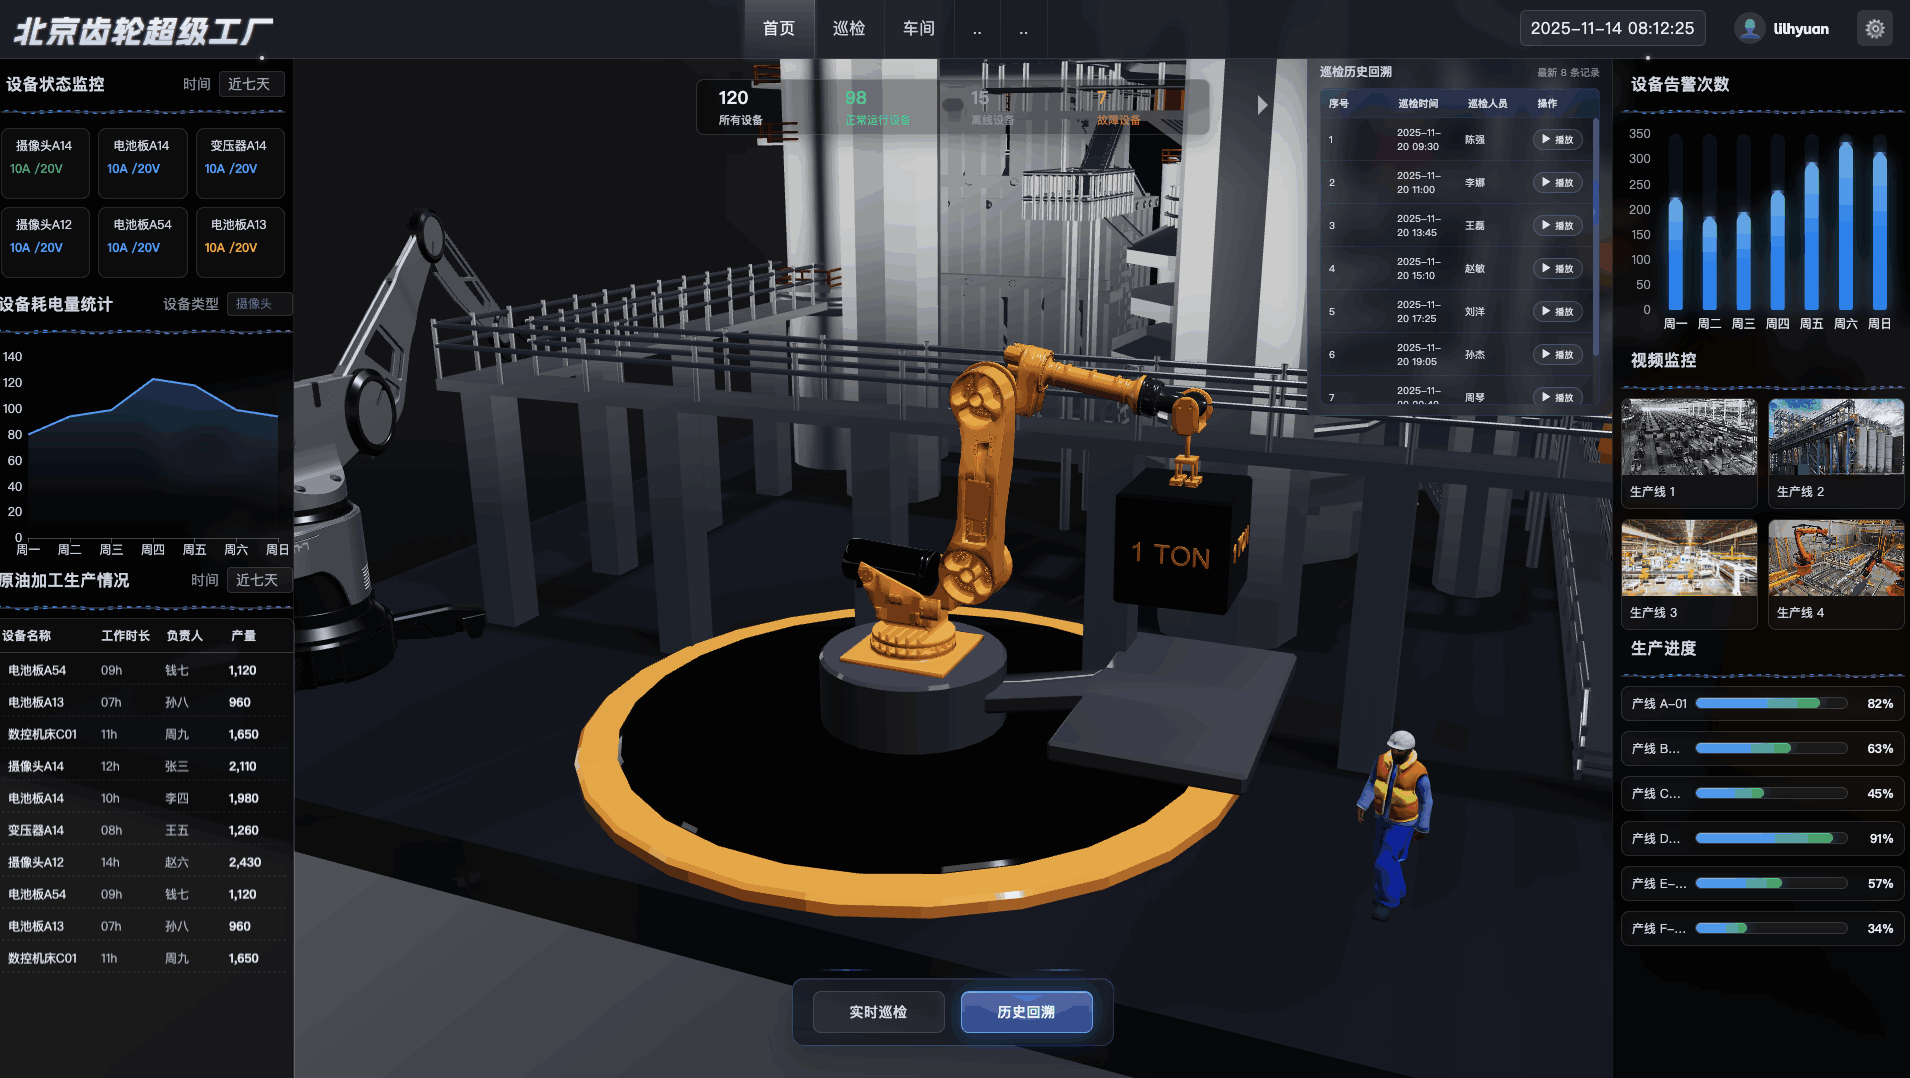Click the 首页 navigation tab
1910x1078 pixels.
779,29
